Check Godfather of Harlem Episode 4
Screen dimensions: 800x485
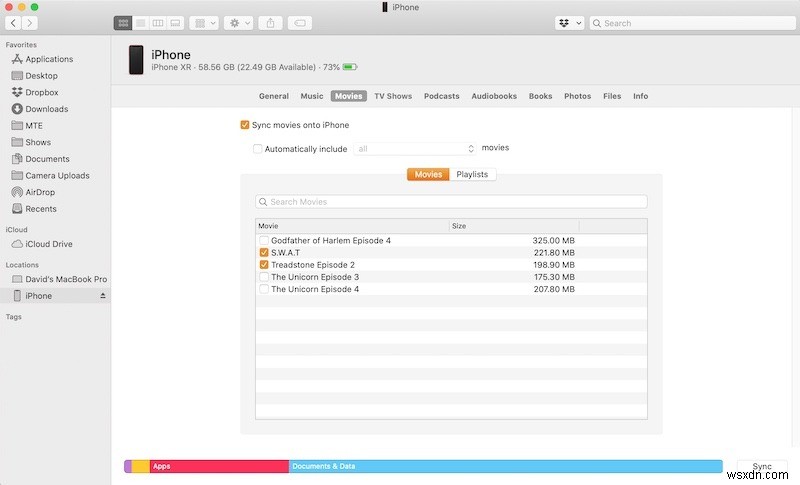click(264, 240)
